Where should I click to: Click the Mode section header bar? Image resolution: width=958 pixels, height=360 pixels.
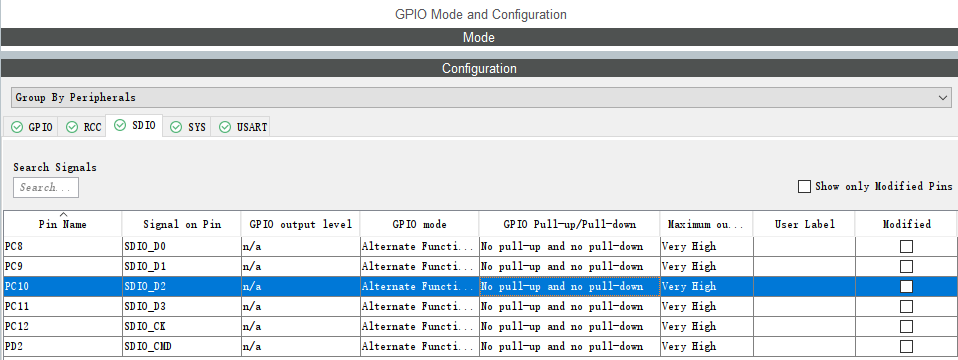tap(479, 37)
